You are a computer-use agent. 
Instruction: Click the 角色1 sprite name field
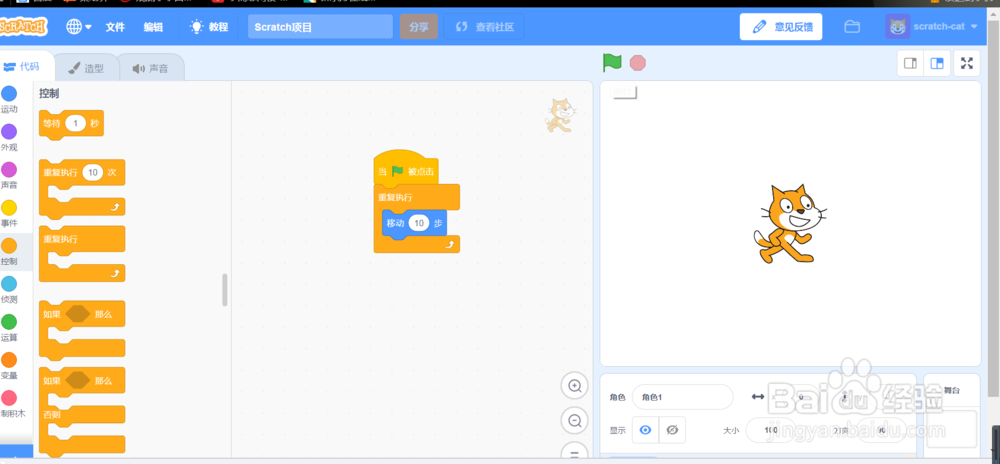[x=682, y=397]
